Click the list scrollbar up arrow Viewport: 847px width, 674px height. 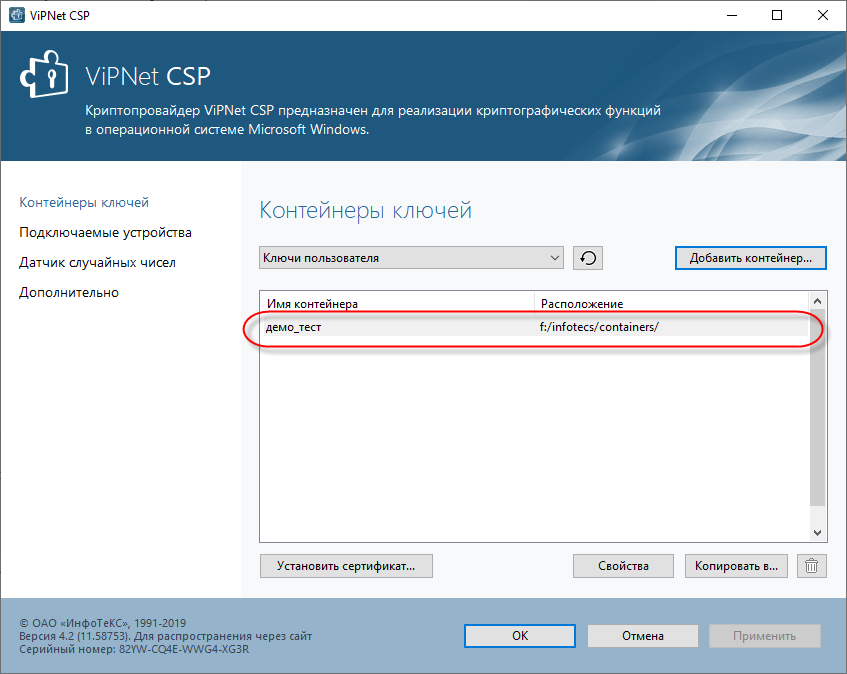[817, 301]
